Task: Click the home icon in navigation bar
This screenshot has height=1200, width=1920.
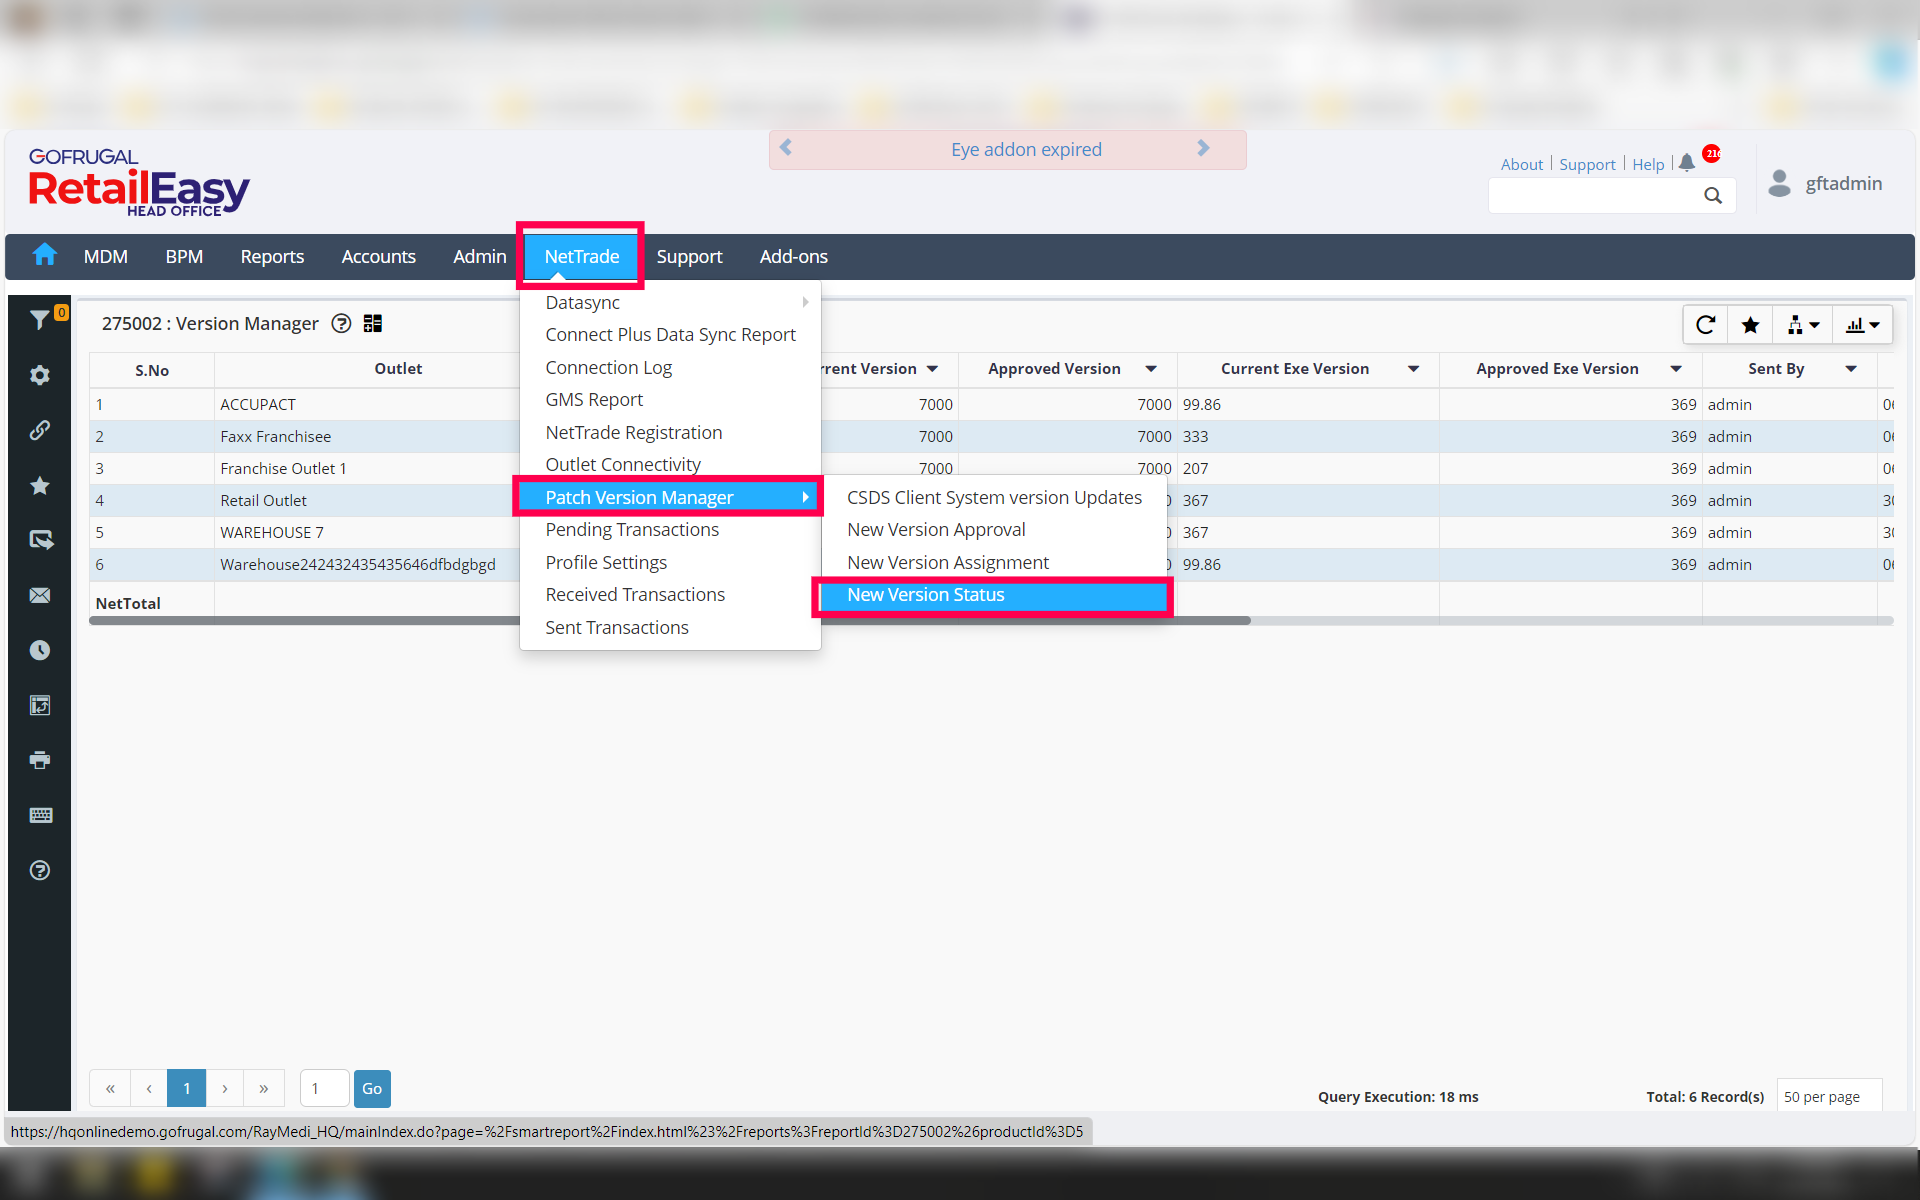Action: (x=44, y=255)
